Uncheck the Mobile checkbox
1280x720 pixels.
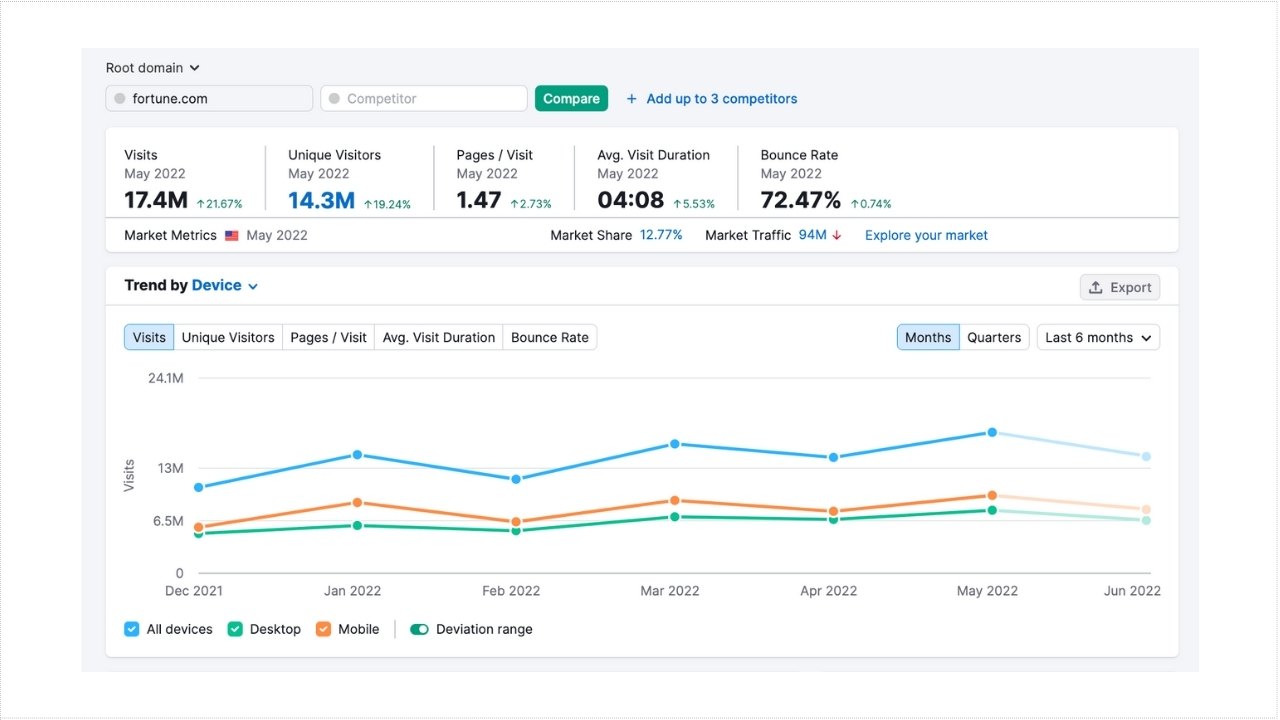(x=323, y=629)
